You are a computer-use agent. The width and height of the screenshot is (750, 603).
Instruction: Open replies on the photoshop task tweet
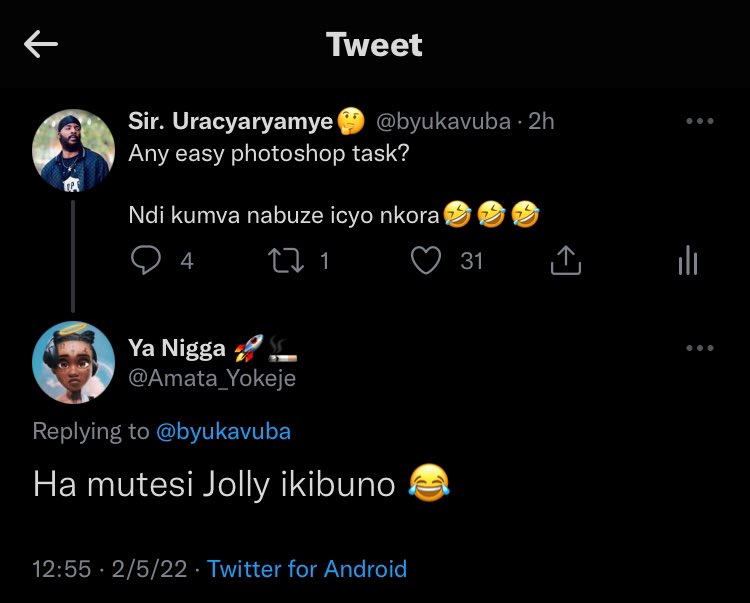[147, 261]
